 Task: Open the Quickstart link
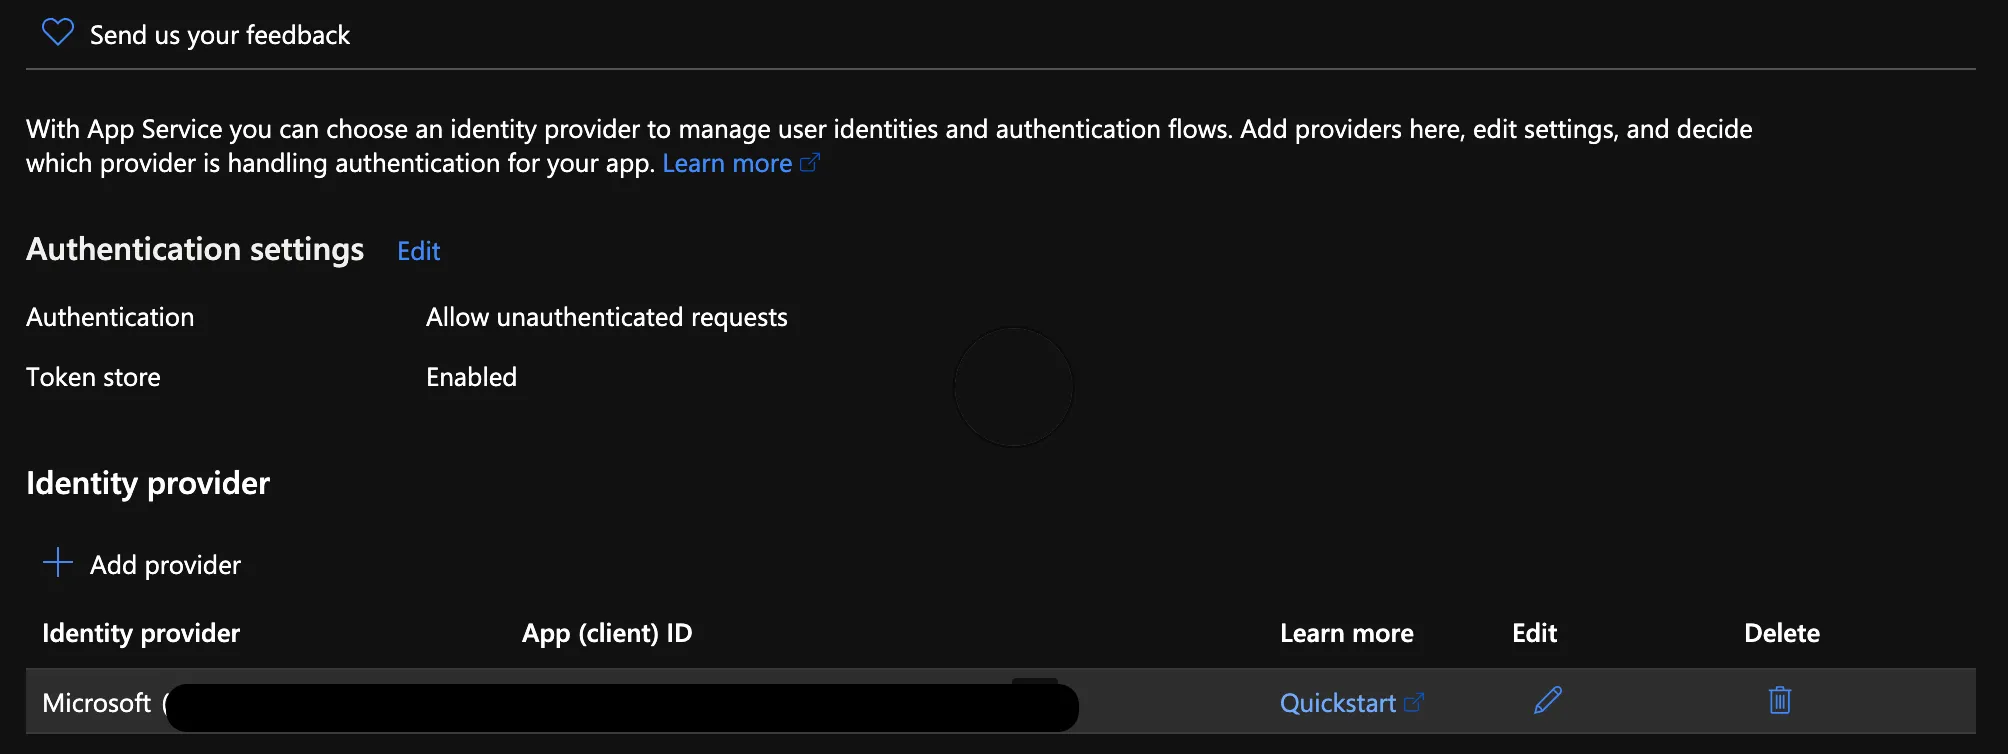tap(1337, 703)
